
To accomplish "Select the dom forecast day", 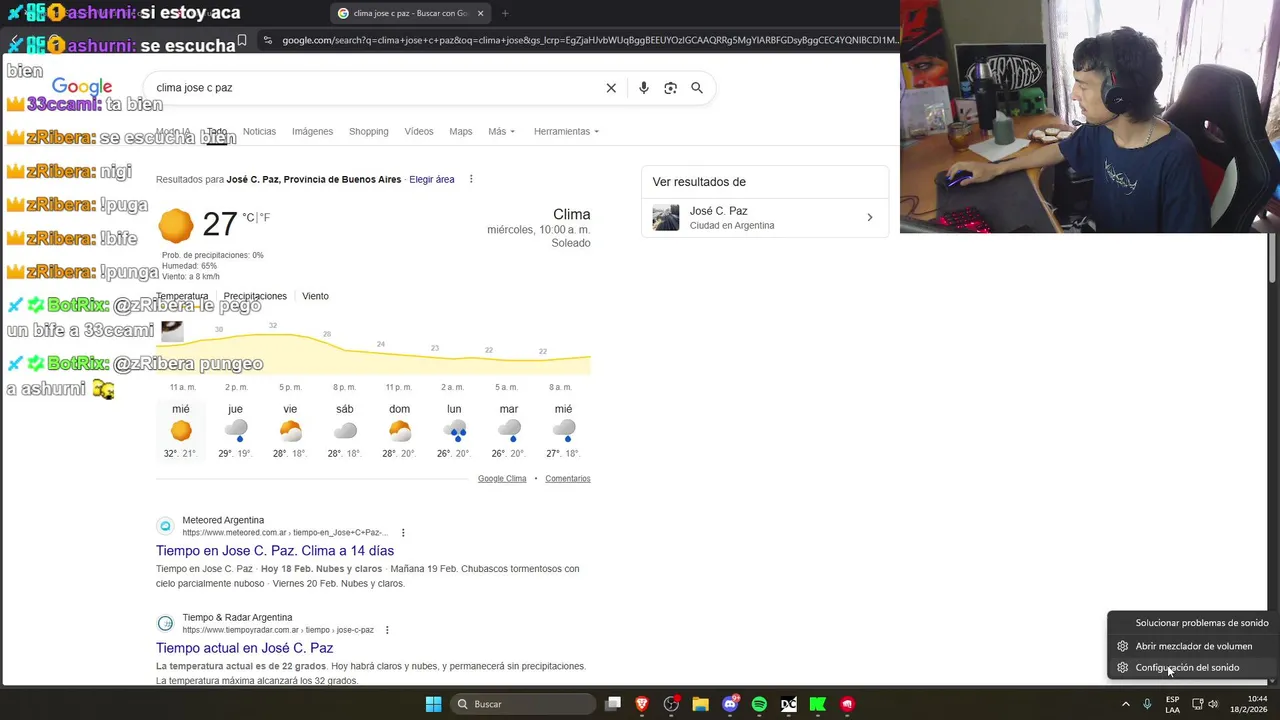I will click(399, 431).
